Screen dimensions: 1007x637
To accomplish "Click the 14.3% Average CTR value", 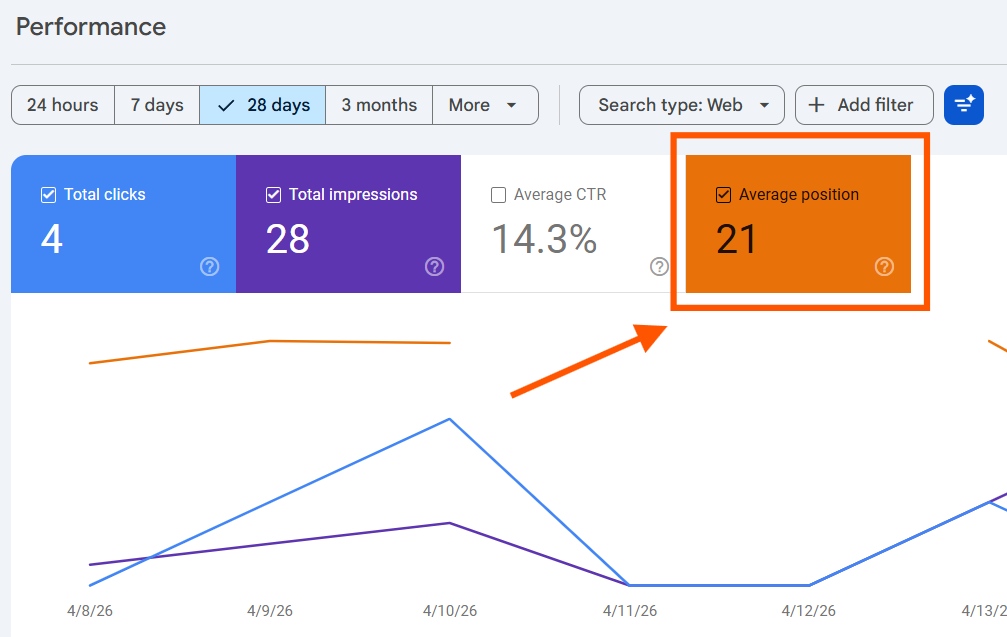I will [544, 239].
